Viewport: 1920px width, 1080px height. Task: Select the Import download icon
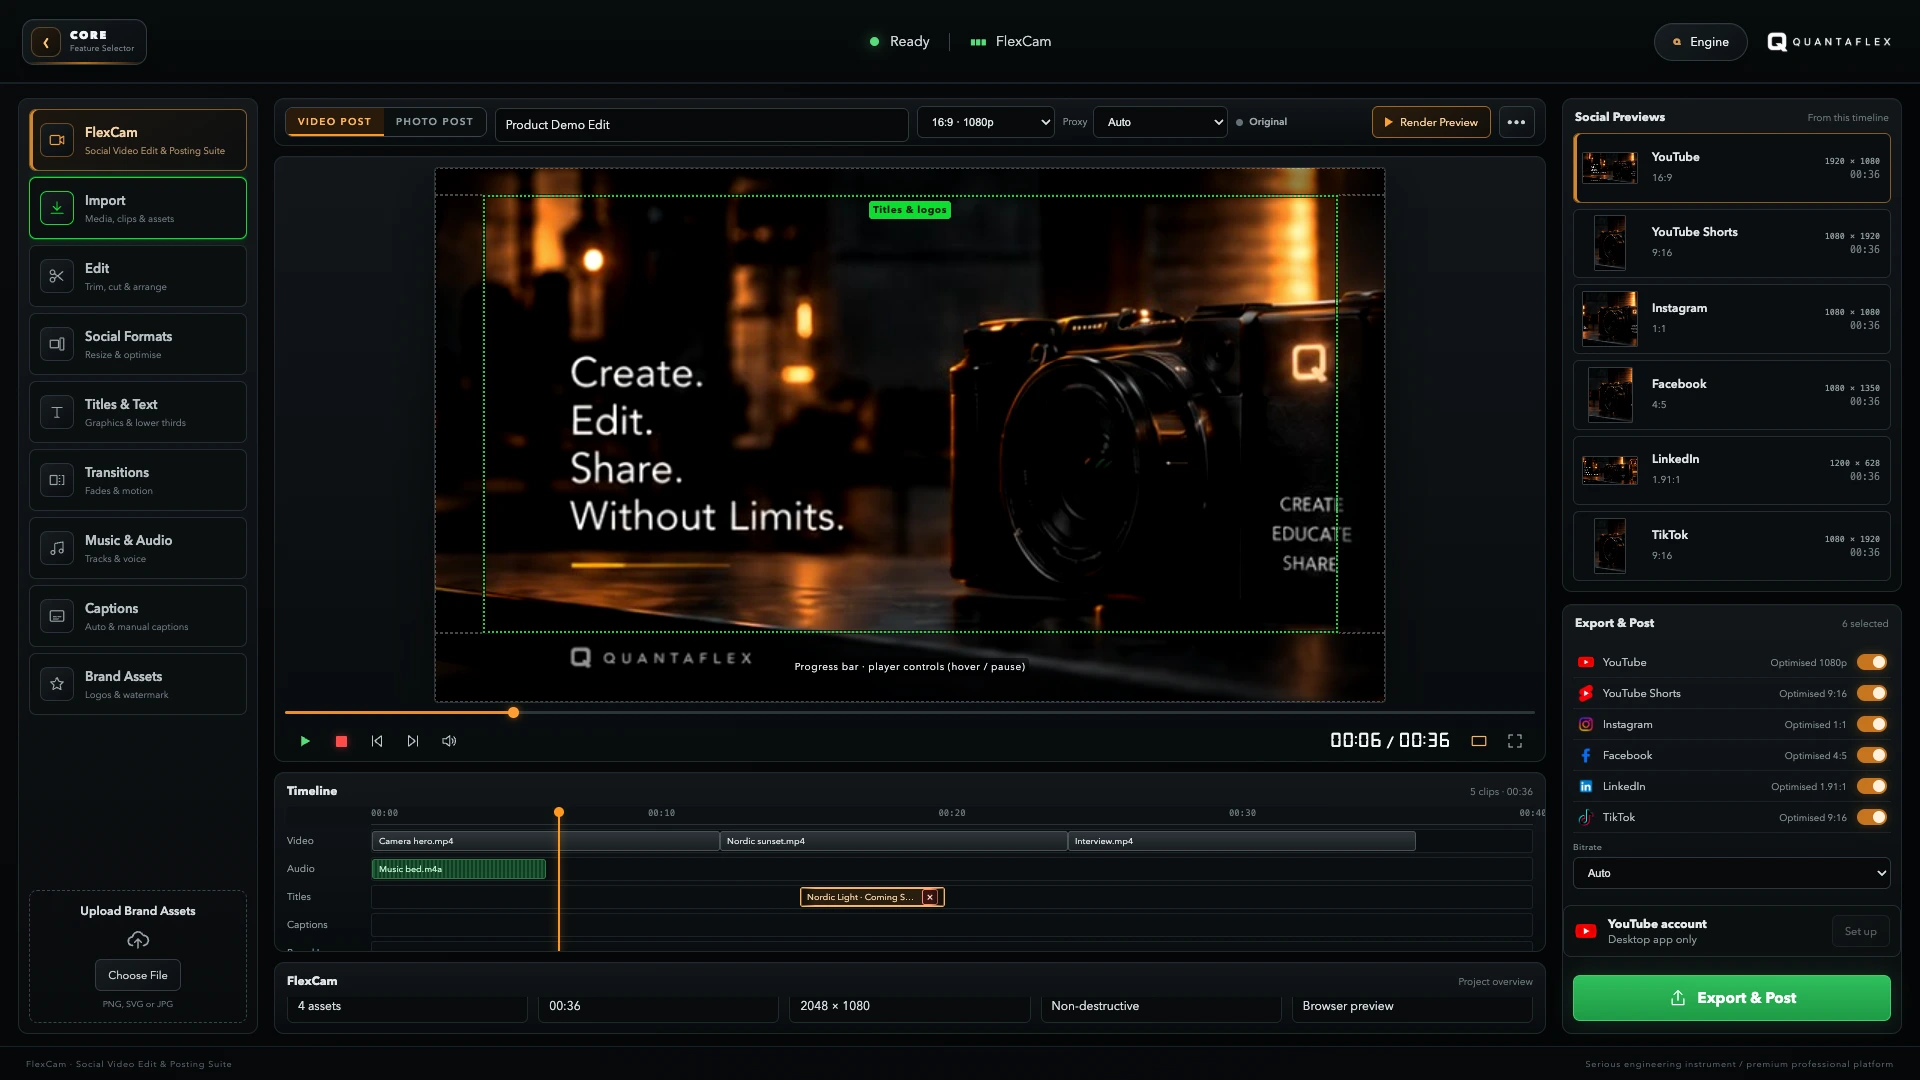pyautogui.click(x=57, y=208)
